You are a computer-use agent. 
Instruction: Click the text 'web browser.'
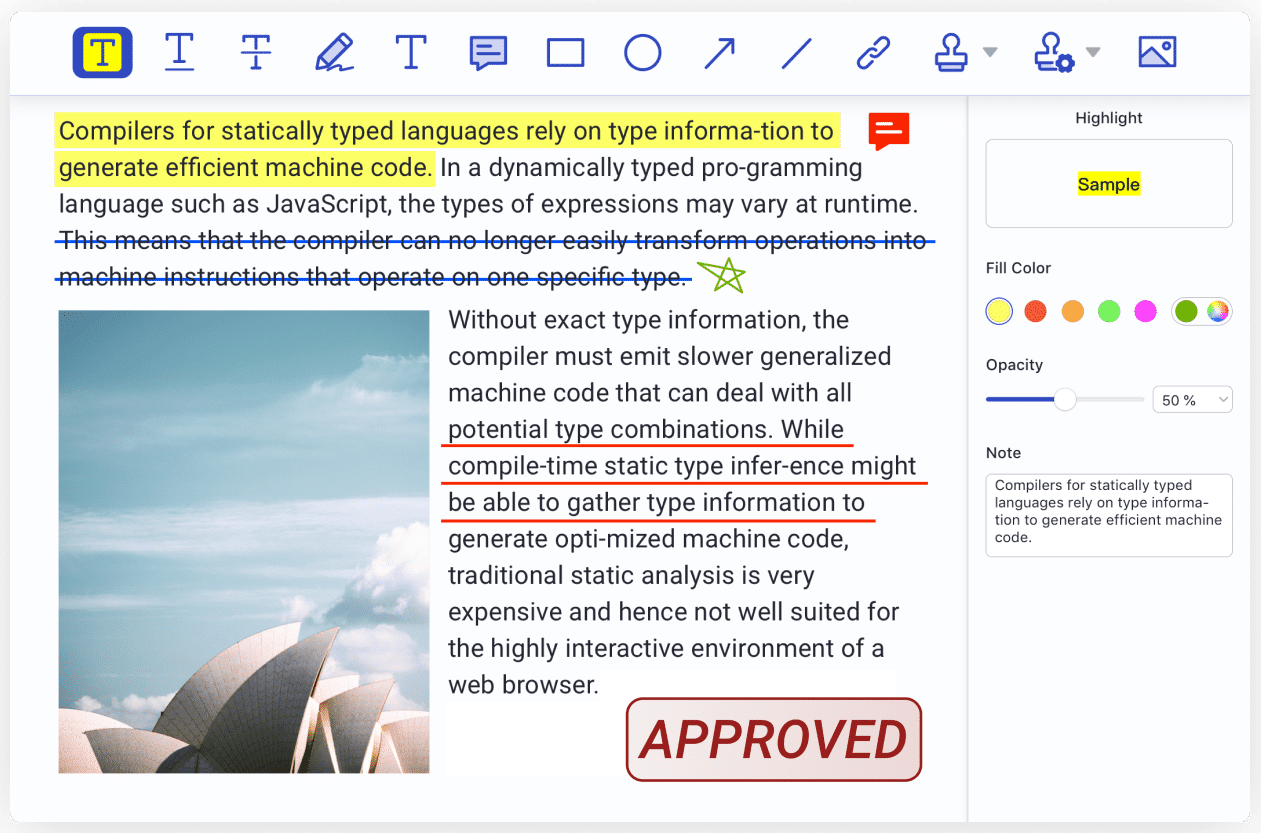[x=523, y=685]
